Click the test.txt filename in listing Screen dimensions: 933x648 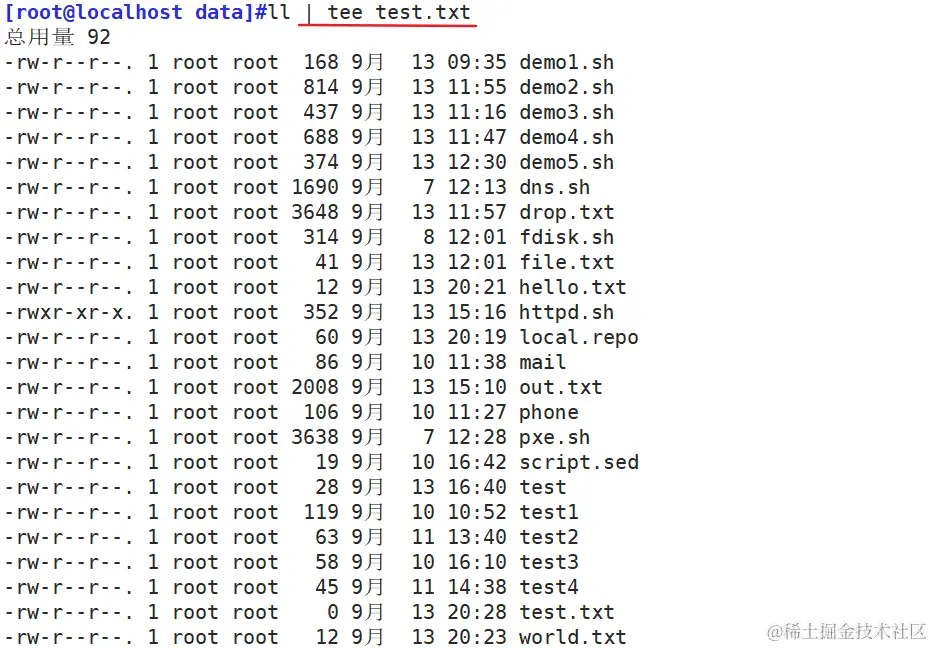click(566, 613)
